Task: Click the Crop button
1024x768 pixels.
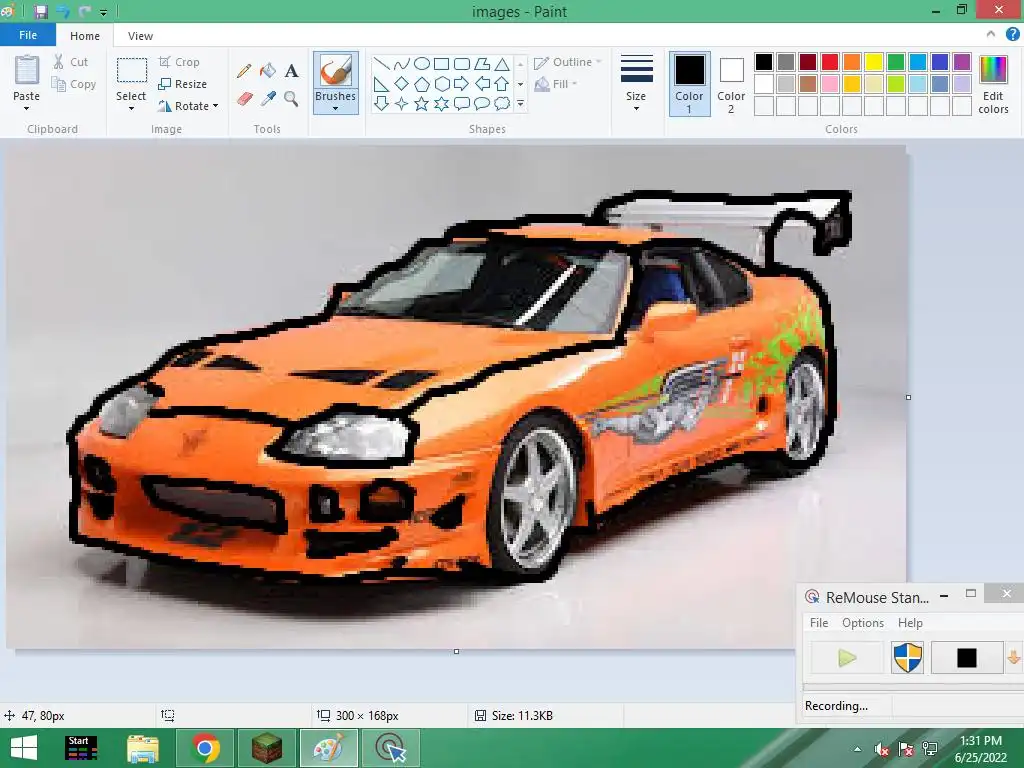Action: 179,62
